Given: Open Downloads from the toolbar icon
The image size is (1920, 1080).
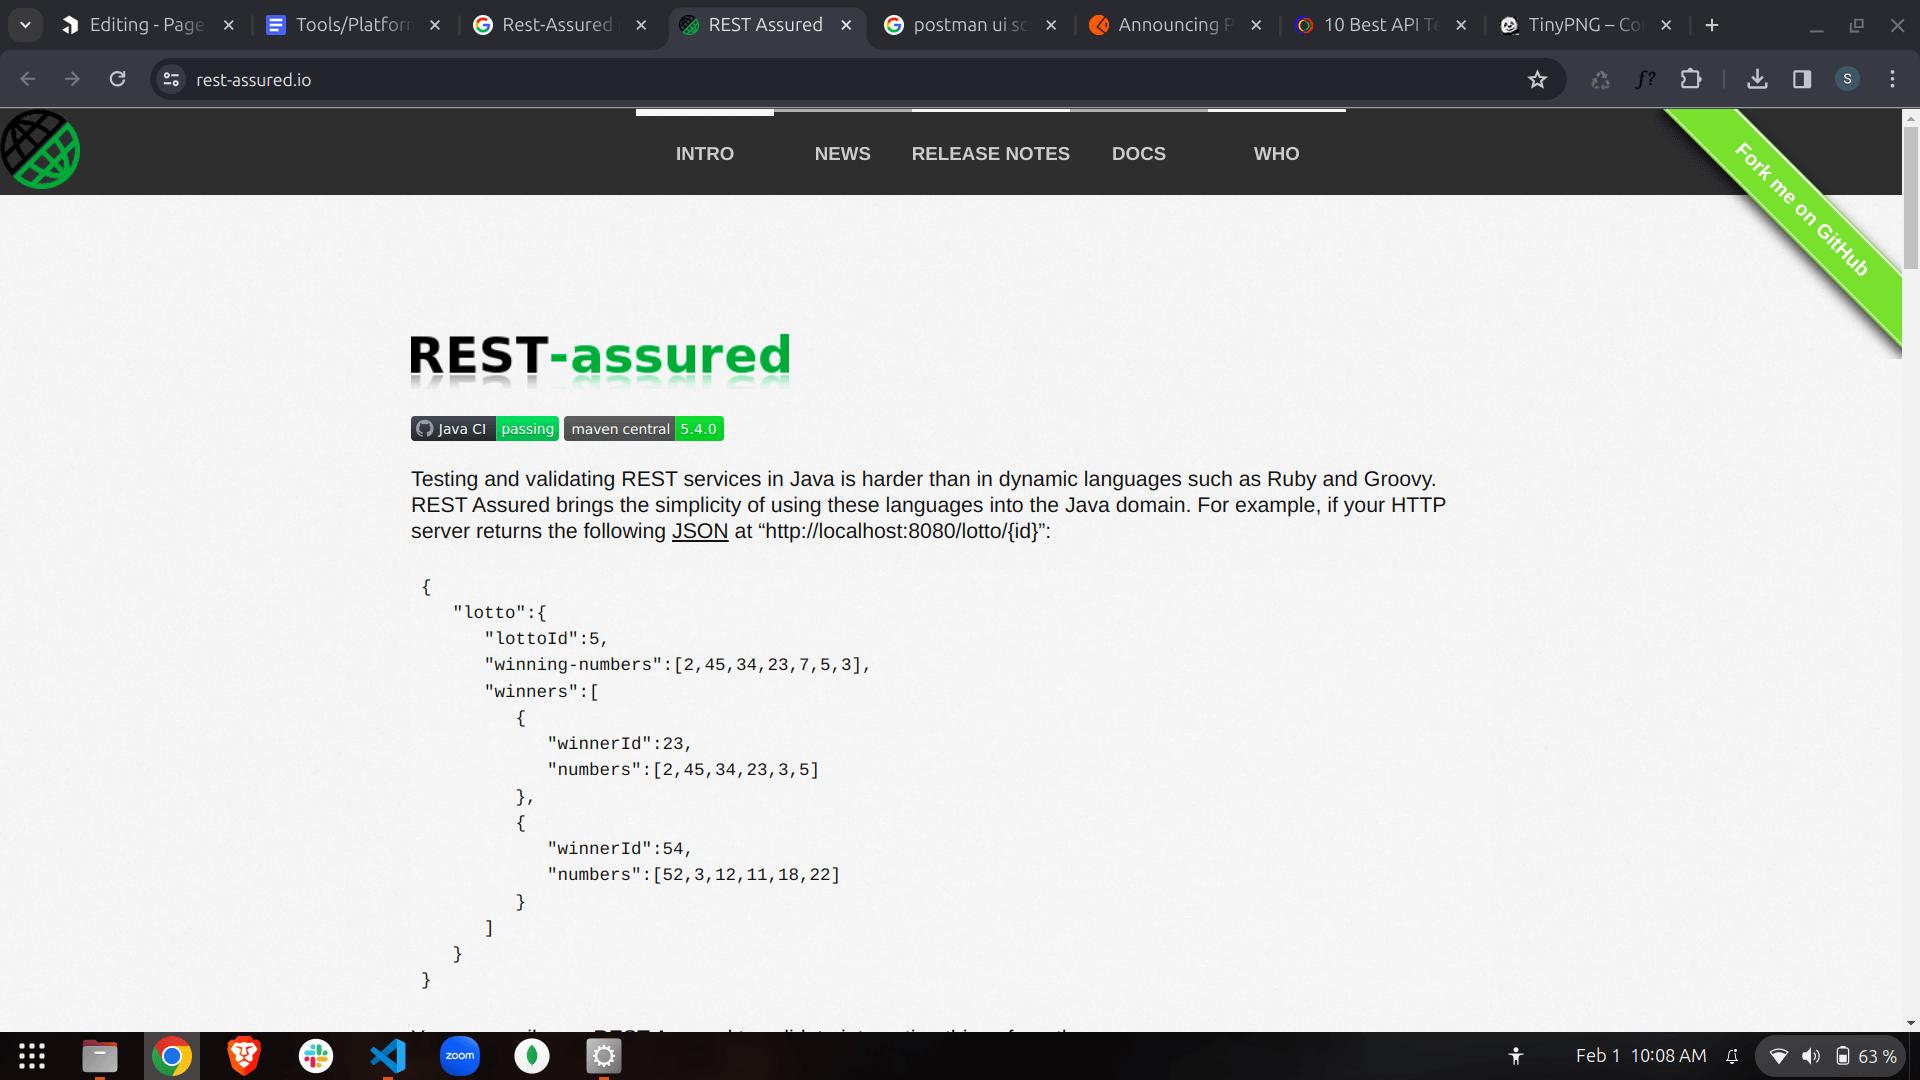Looking at the screenshot, I should point(1758,79).
